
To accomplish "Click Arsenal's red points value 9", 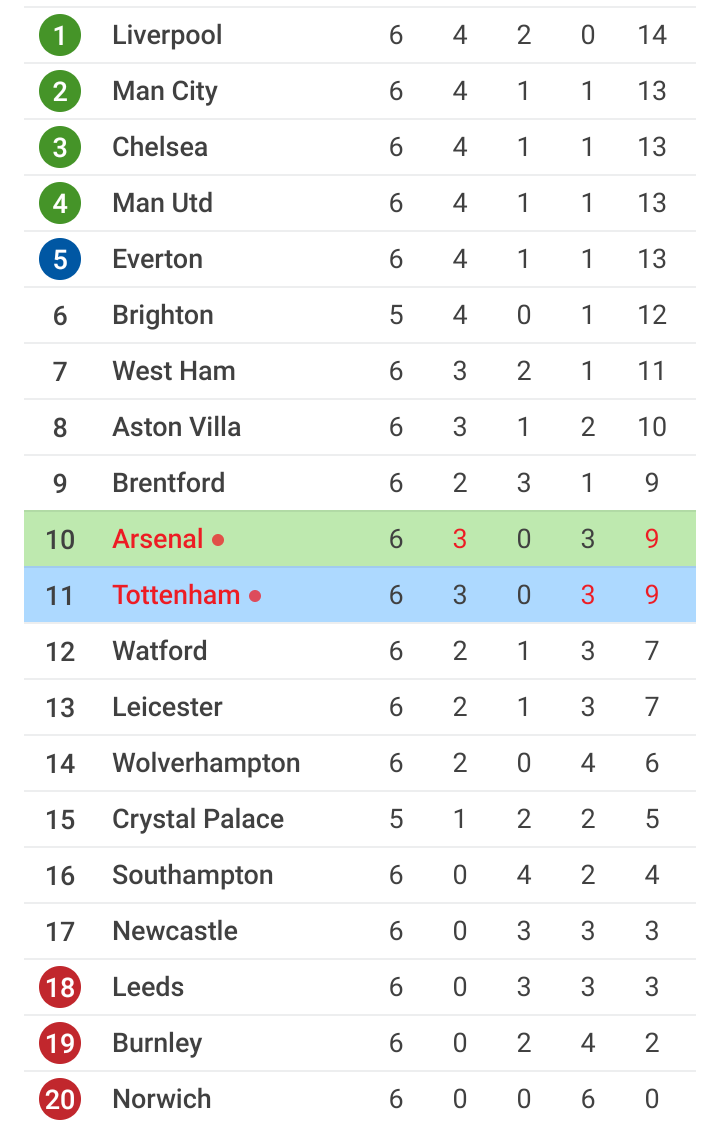I will click(652, 539).
